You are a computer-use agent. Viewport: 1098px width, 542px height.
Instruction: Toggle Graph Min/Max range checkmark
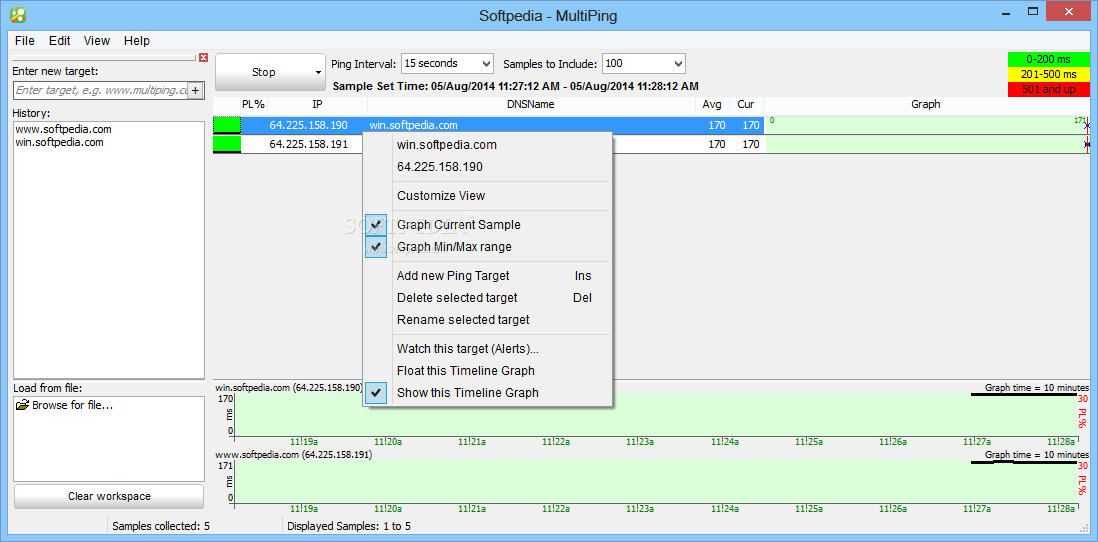click(376, 246)
